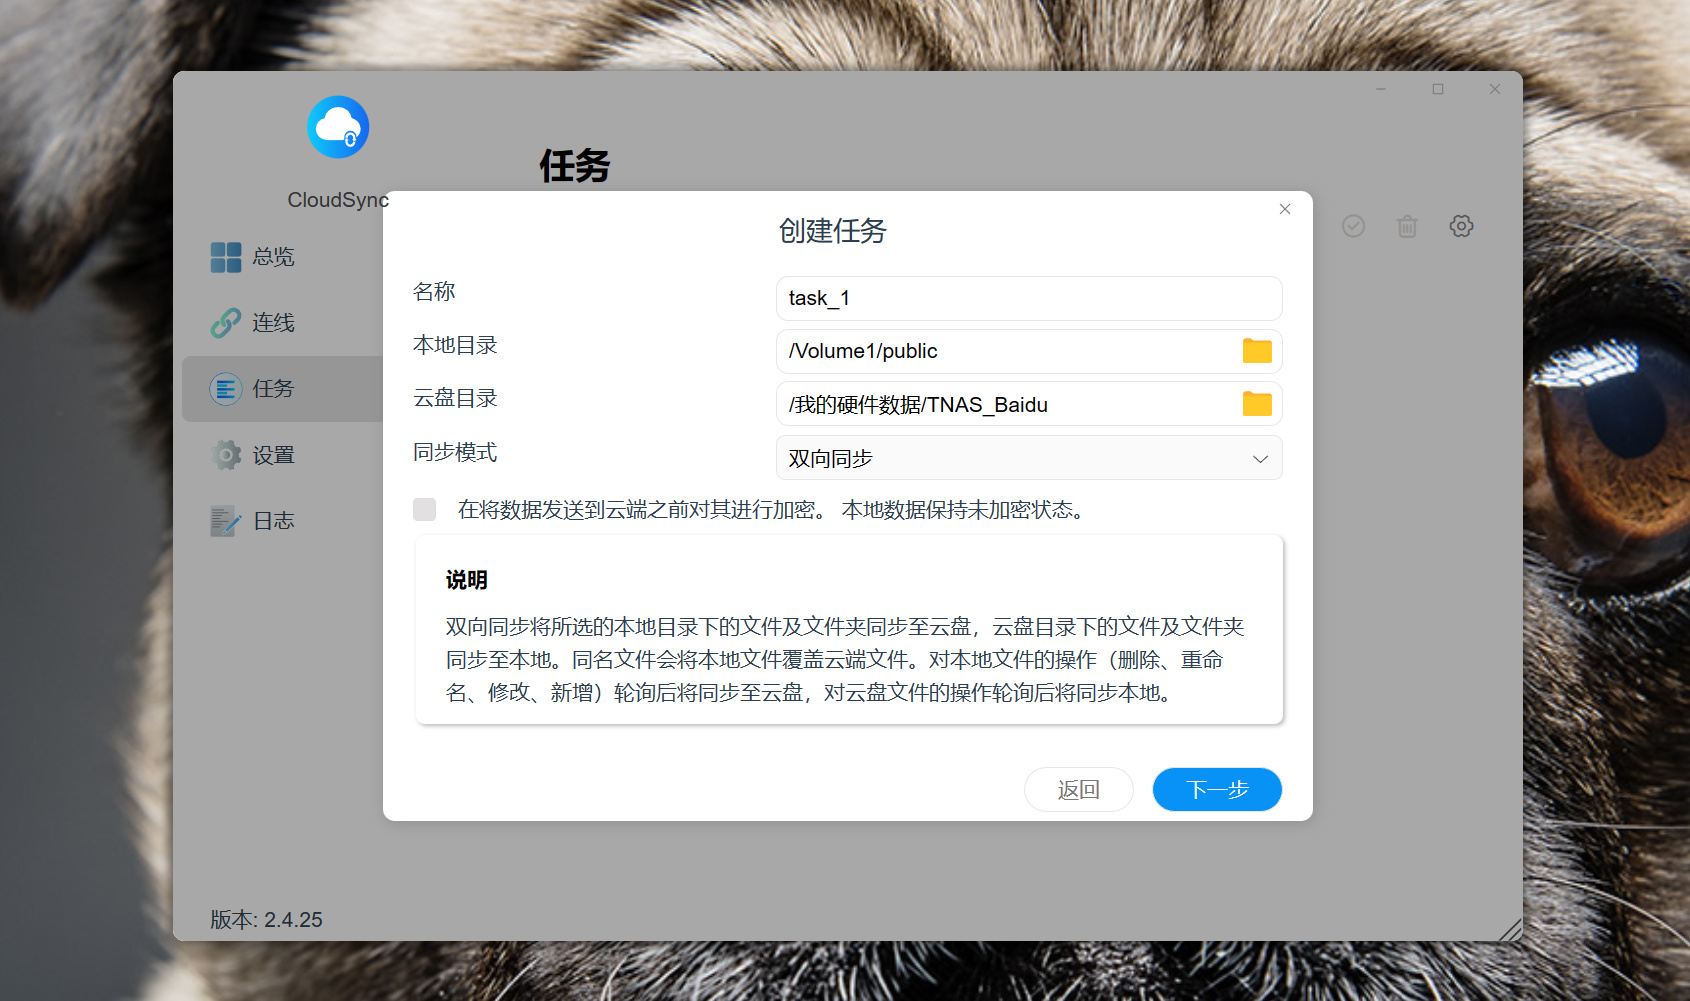
Task: Click the 返回 back button
Action: click(1079, 790)
